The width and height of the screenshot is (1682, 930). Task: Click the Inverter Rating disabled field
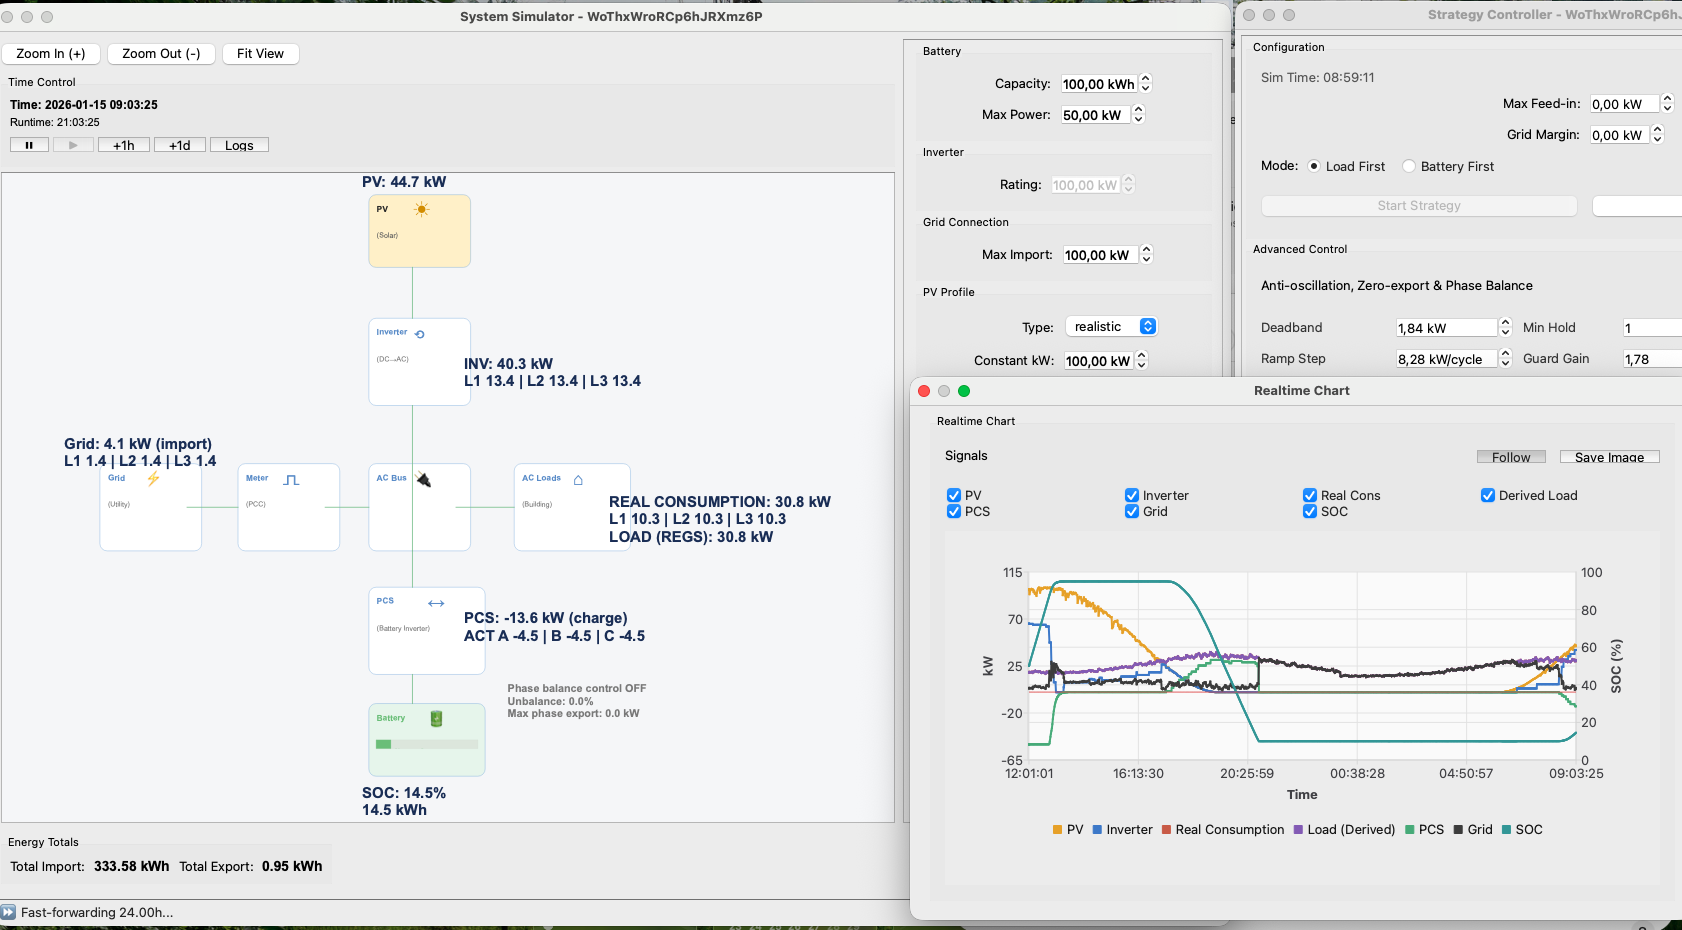1086,185
